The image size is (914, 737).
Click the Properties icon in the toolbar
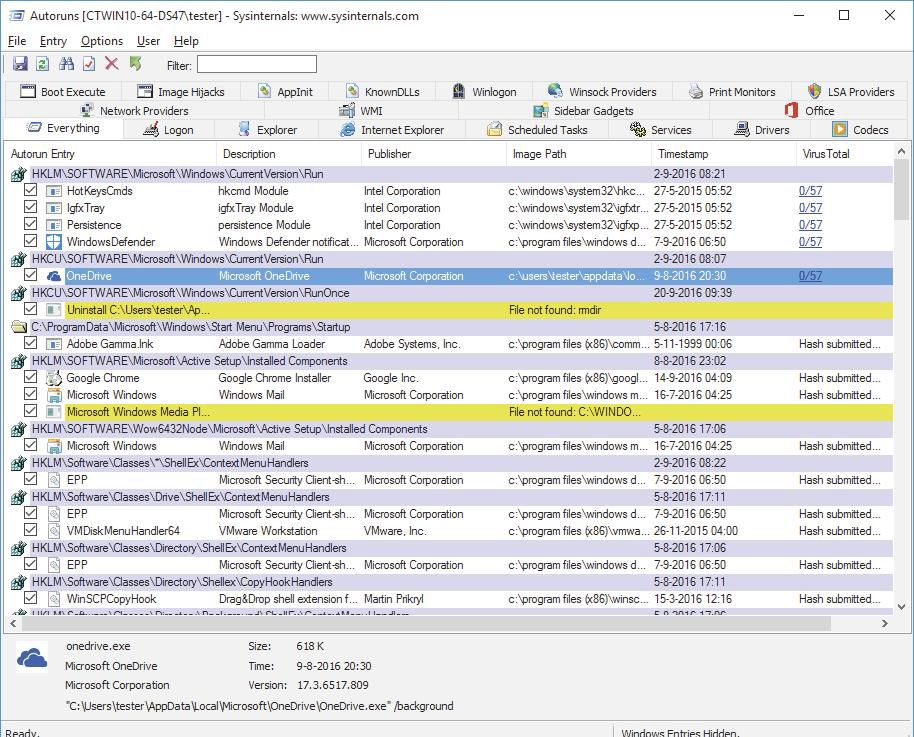tap(89, 64)
